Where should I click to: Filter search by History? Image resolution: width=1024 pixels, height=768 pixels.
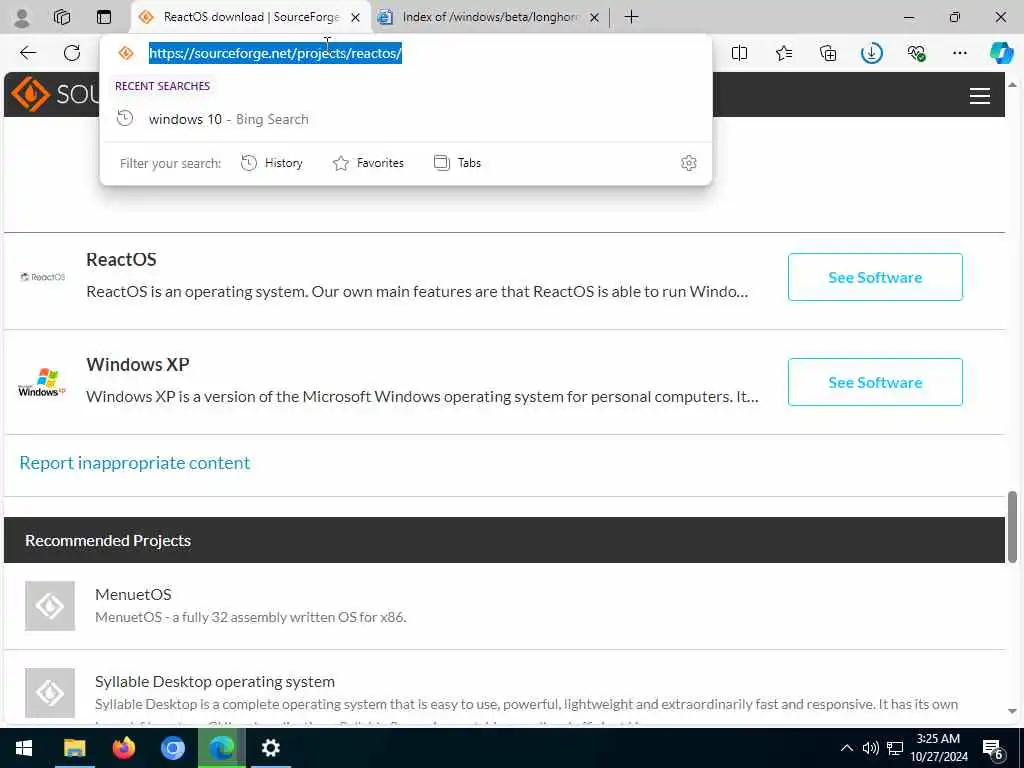[272, 163]
